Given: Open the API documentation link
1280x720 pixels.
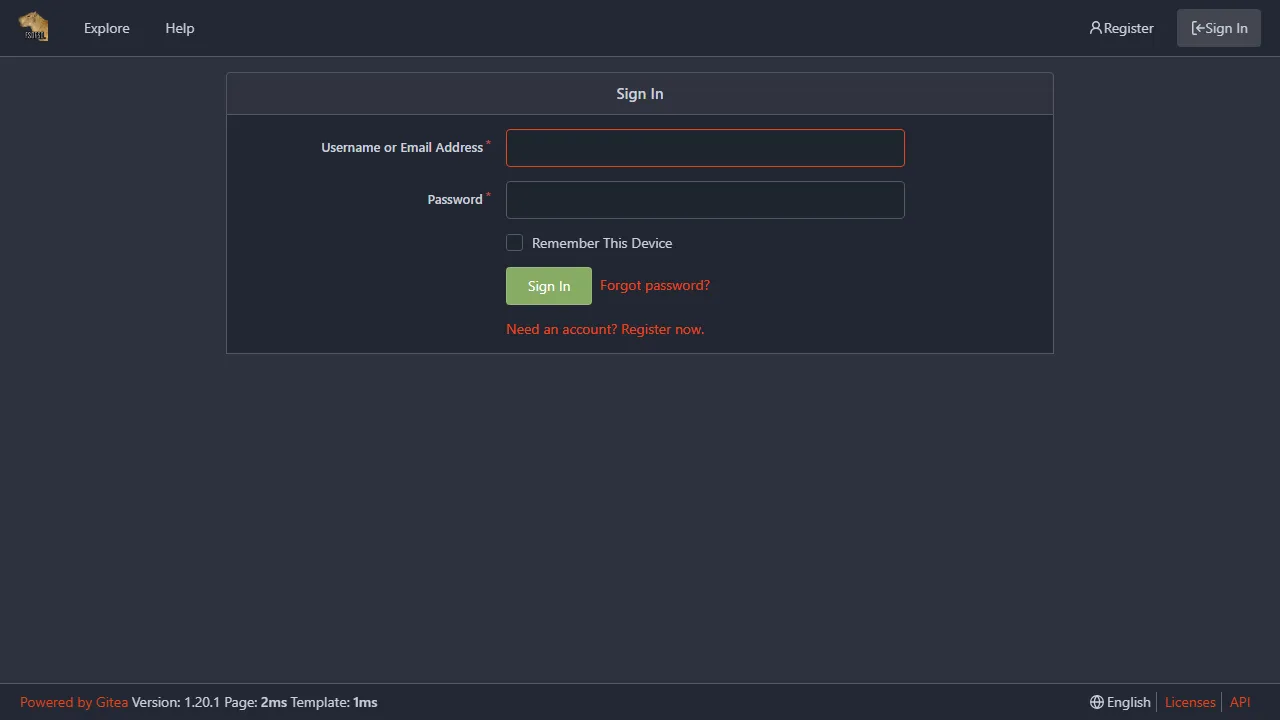Looking at the screenshot, I should 1240,702.
